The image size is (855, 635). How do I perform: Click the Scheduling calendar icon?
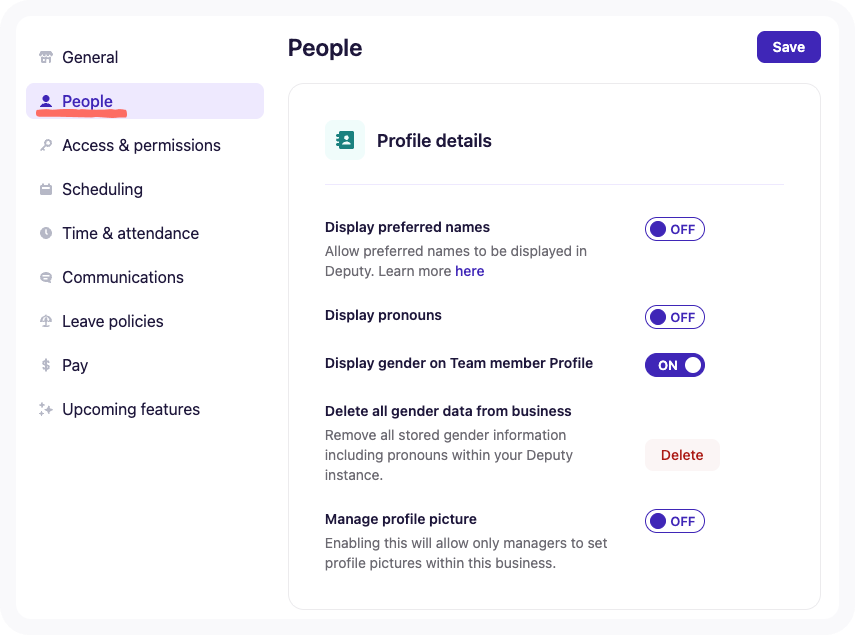click(x=46, y=189)
